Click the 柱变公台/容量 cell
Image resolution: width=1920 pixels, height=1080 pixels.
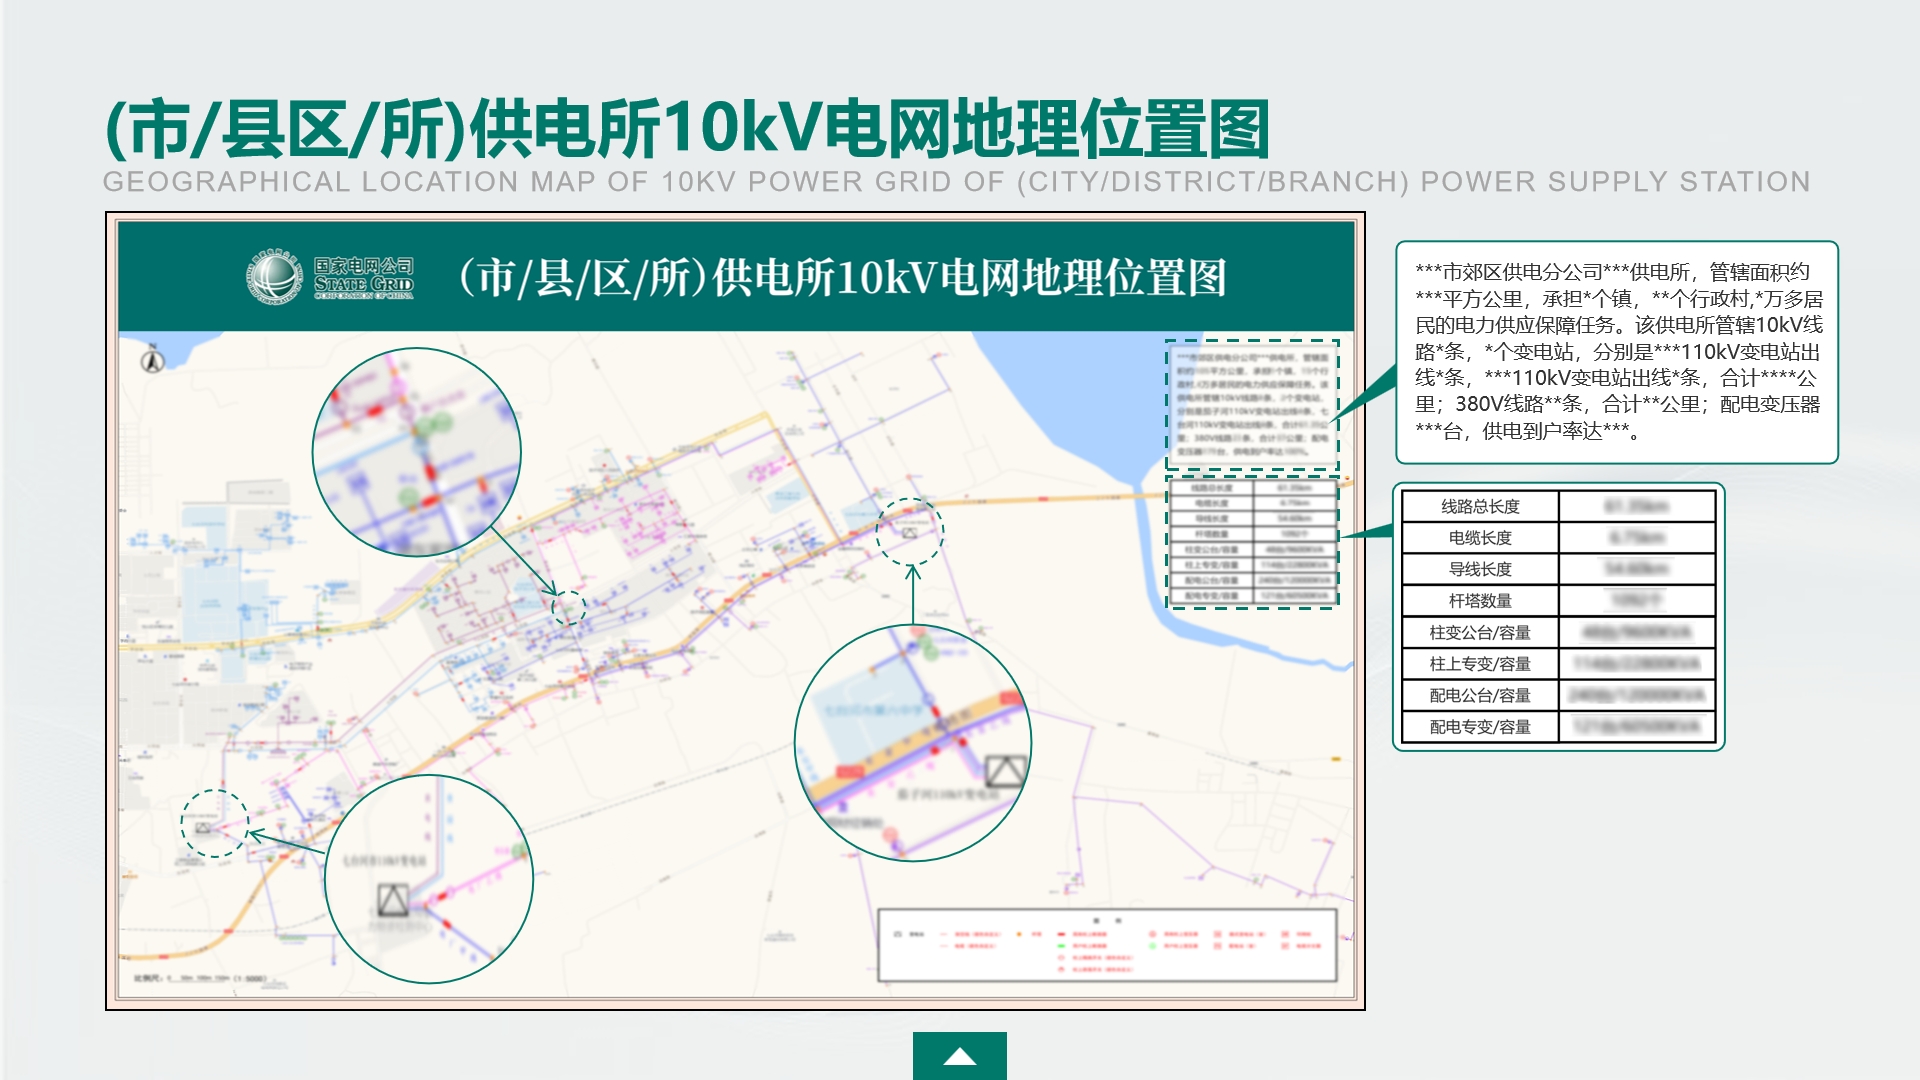coord(1479,633)
